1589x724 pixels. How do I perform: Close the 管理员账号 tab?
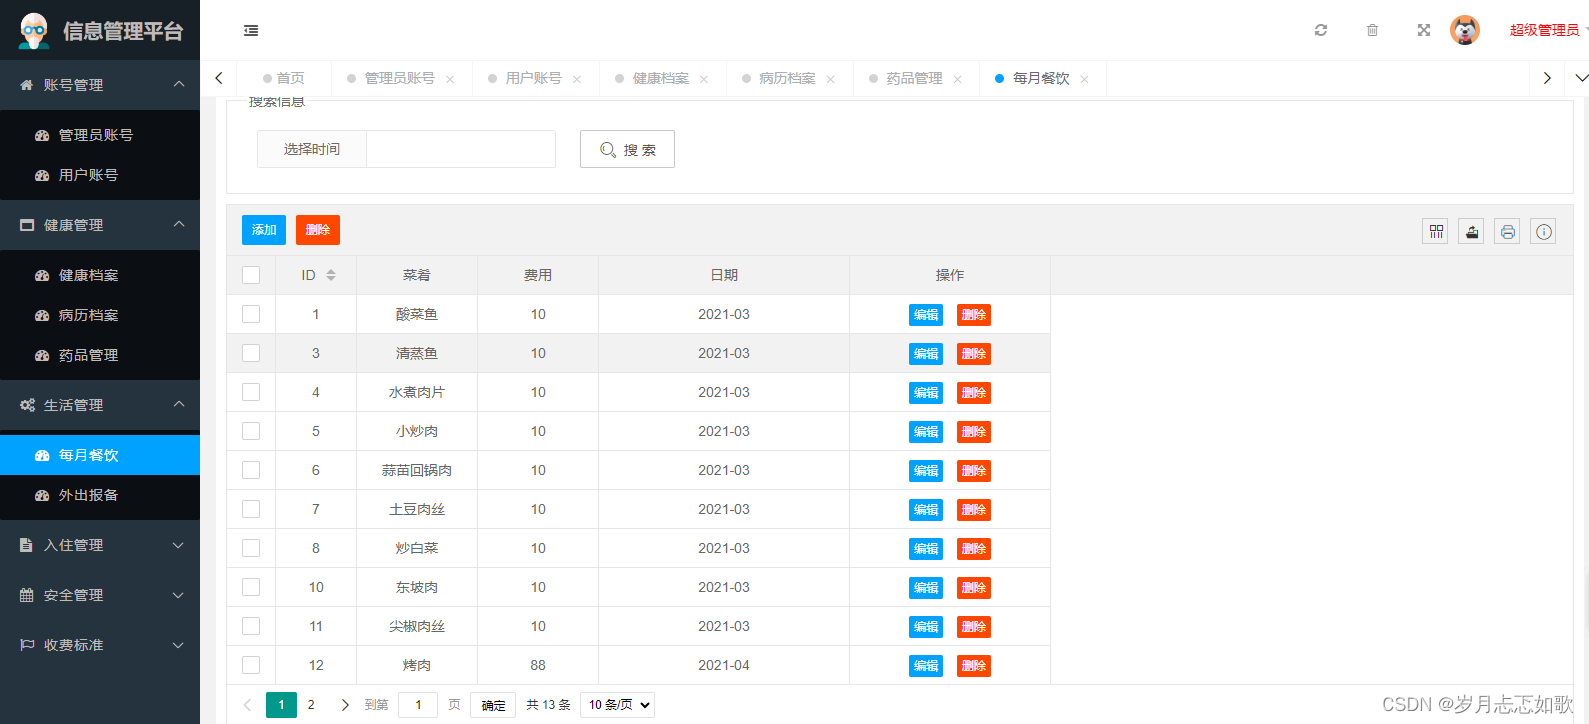coord(450,79)
